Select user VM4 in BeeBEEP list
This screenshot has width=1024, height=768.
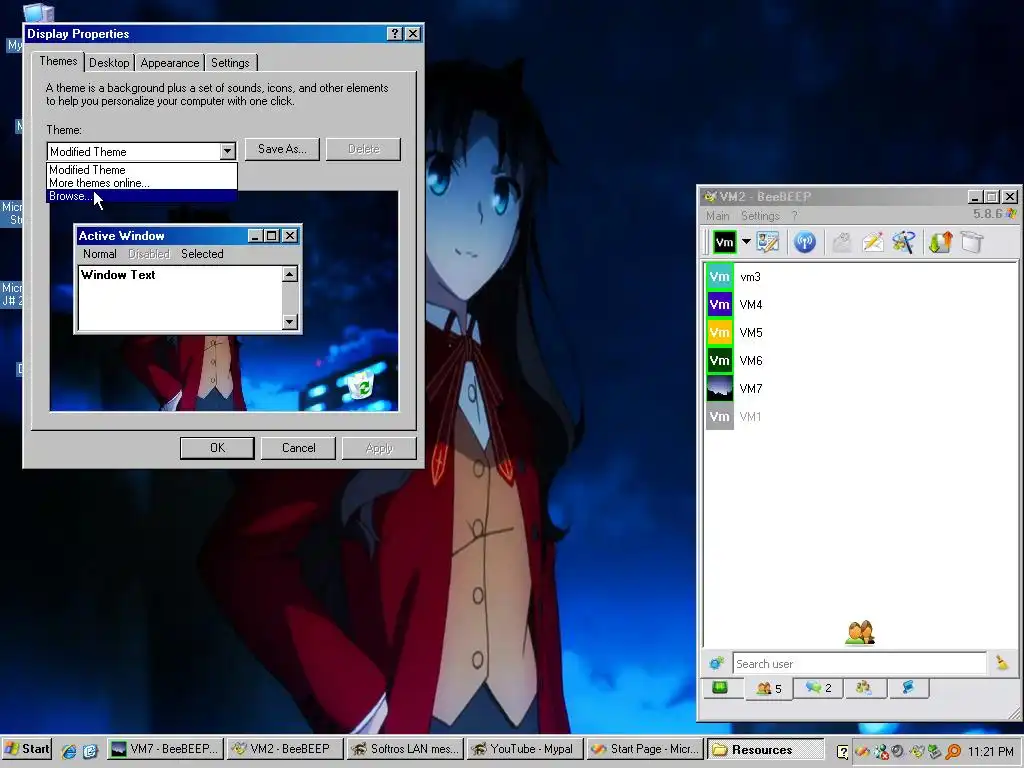[861, 304]
